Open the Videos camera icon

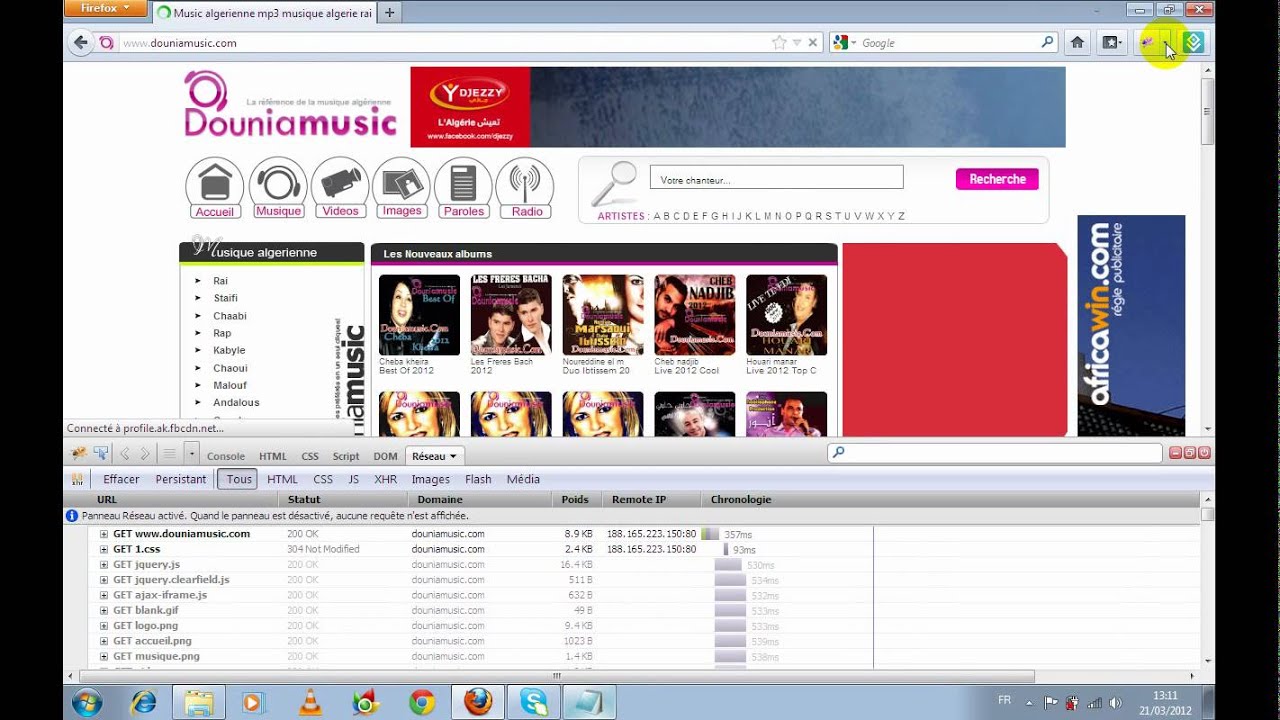click(340, 188)
